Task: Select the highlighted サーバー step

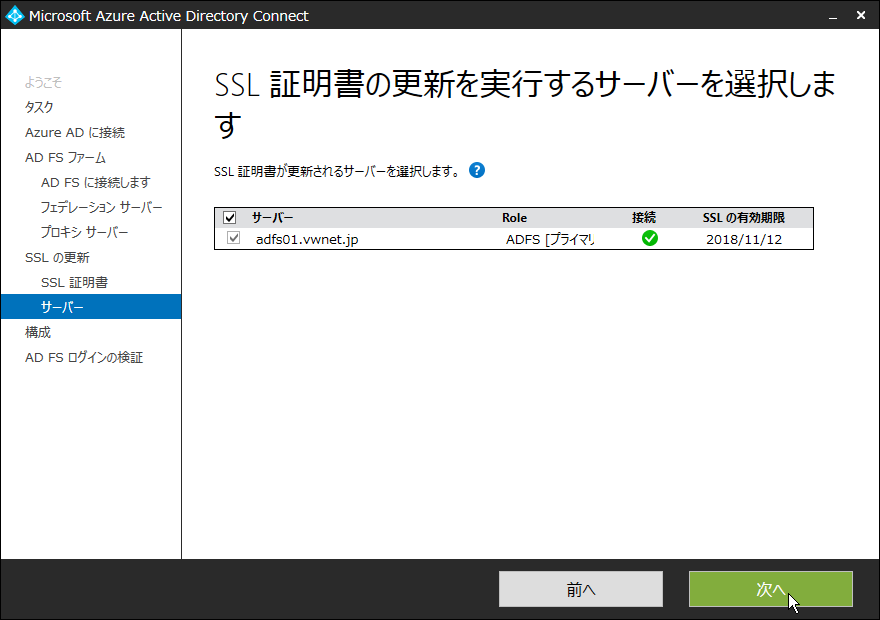Action: click(x=62, y=307)
